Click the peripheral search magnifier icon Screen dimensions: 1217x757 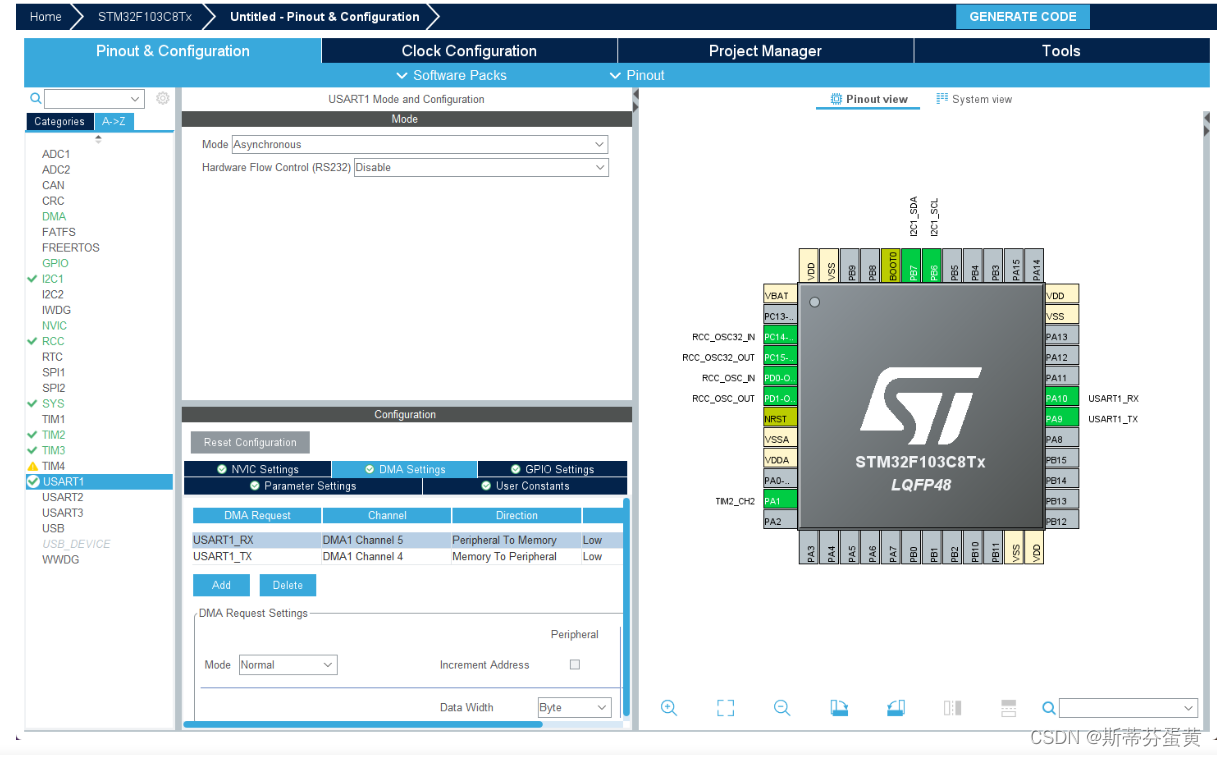click(x=36, y=98)
